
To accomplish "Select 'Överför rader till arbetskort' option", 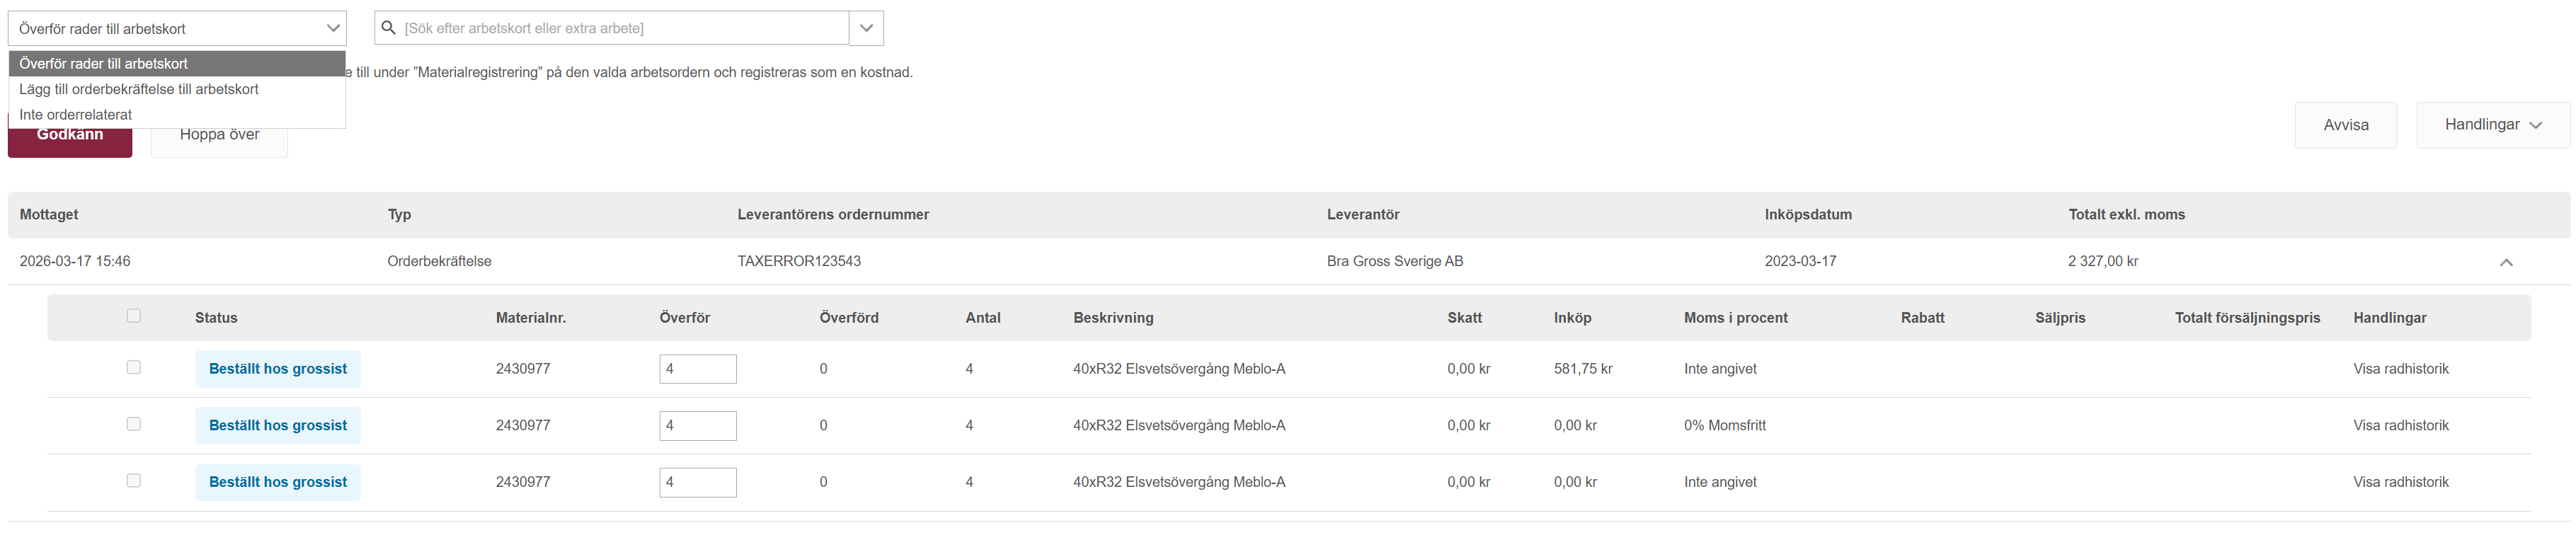I will point(104,64).
